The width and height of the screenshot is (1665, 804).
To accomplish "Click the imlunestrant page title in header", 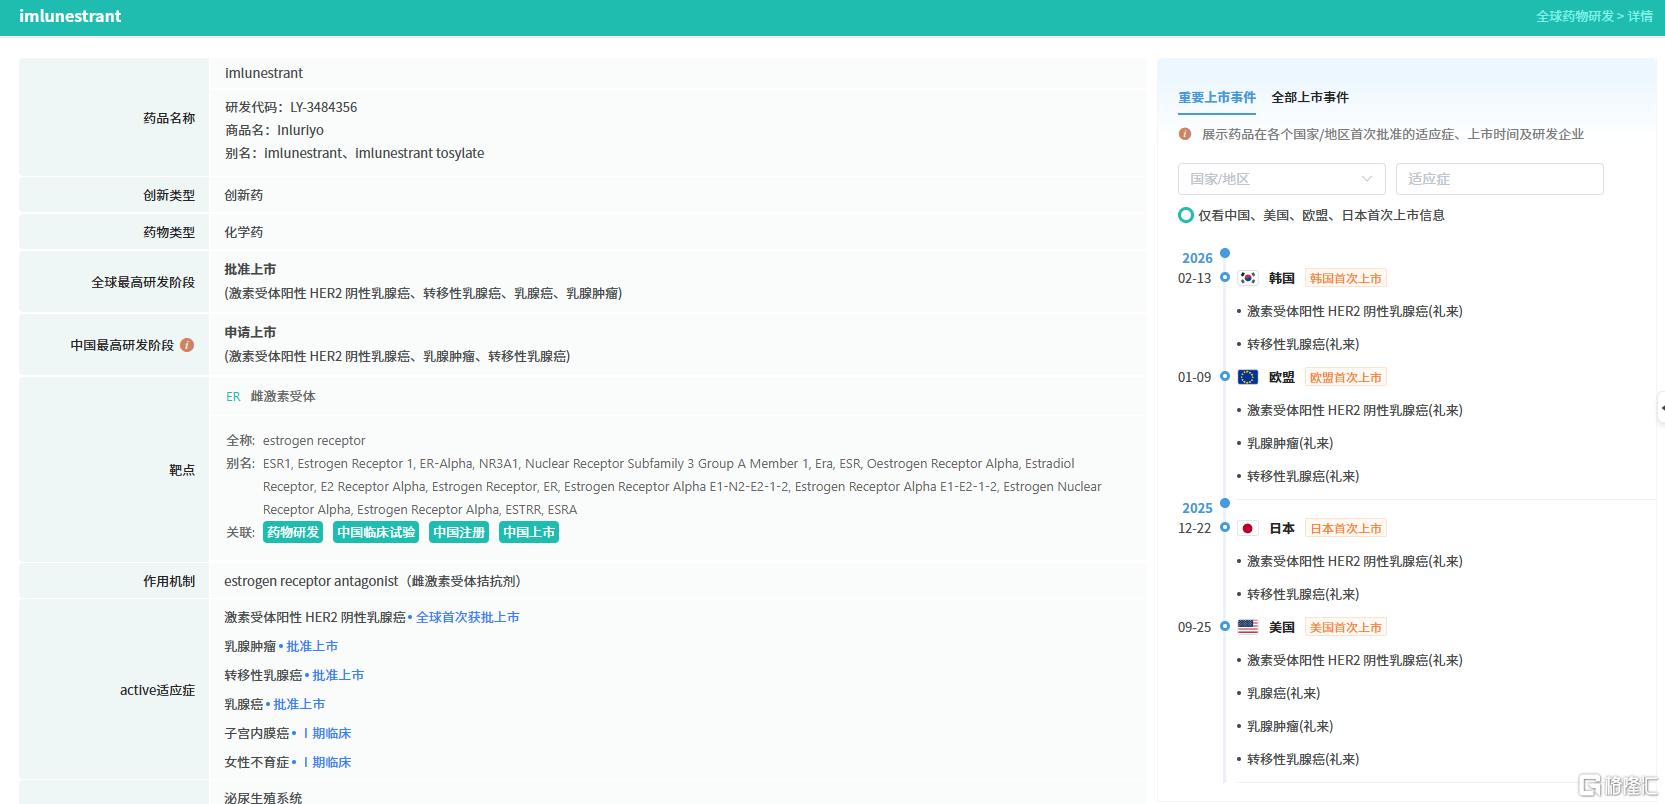I will pos(70,16).
